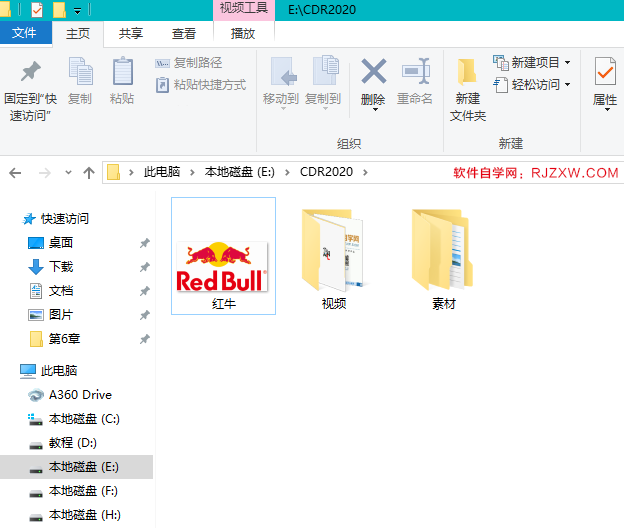
Task: Click Quick access (快速访问) in sidebar
Action: 56,219
